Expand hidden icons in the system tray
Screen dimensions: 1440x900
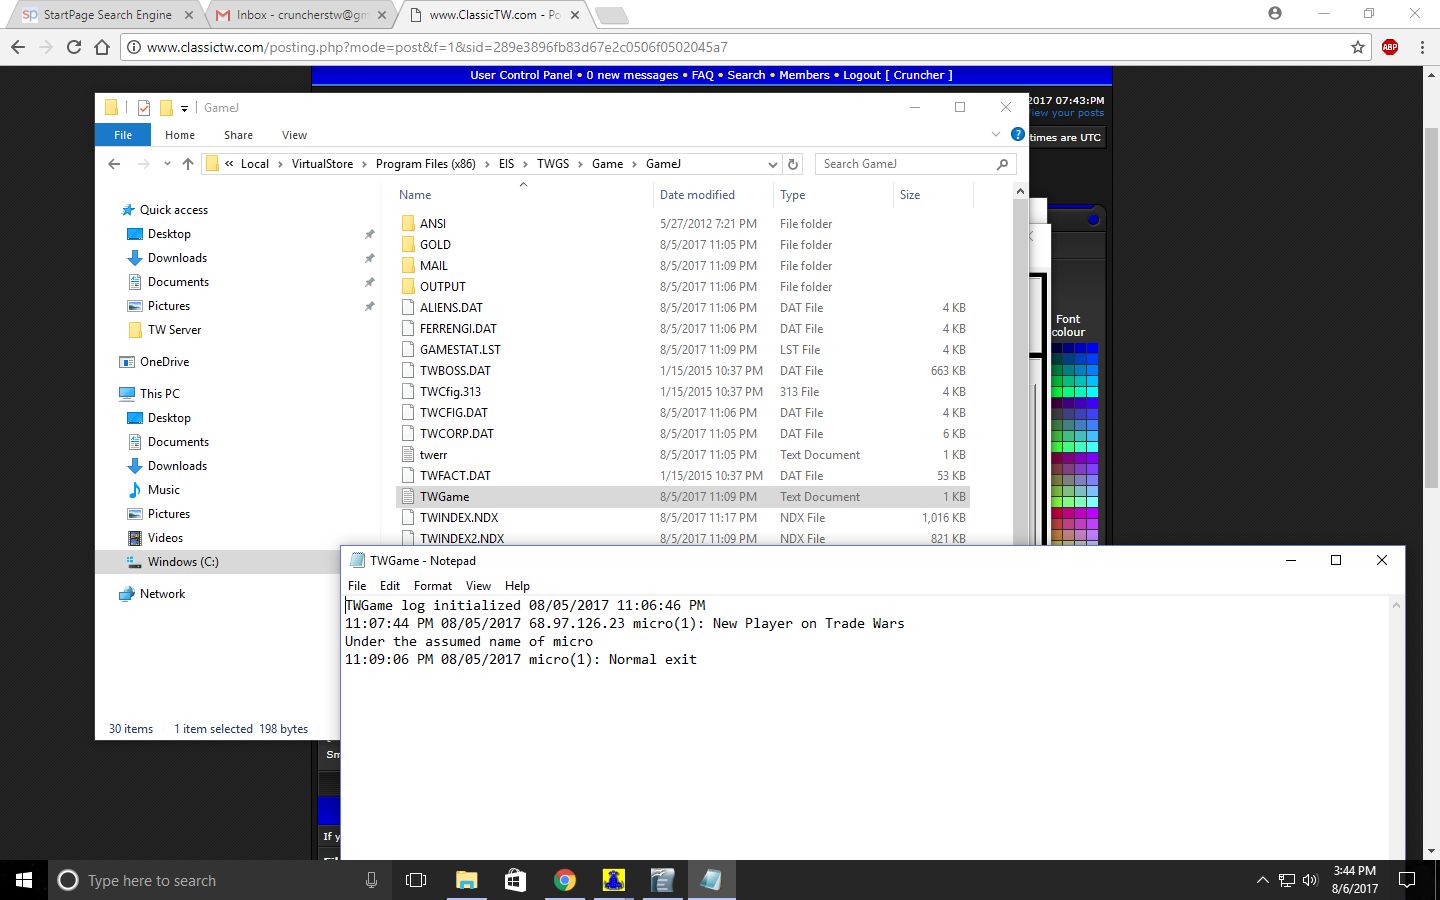click(x=1262, y=880)
